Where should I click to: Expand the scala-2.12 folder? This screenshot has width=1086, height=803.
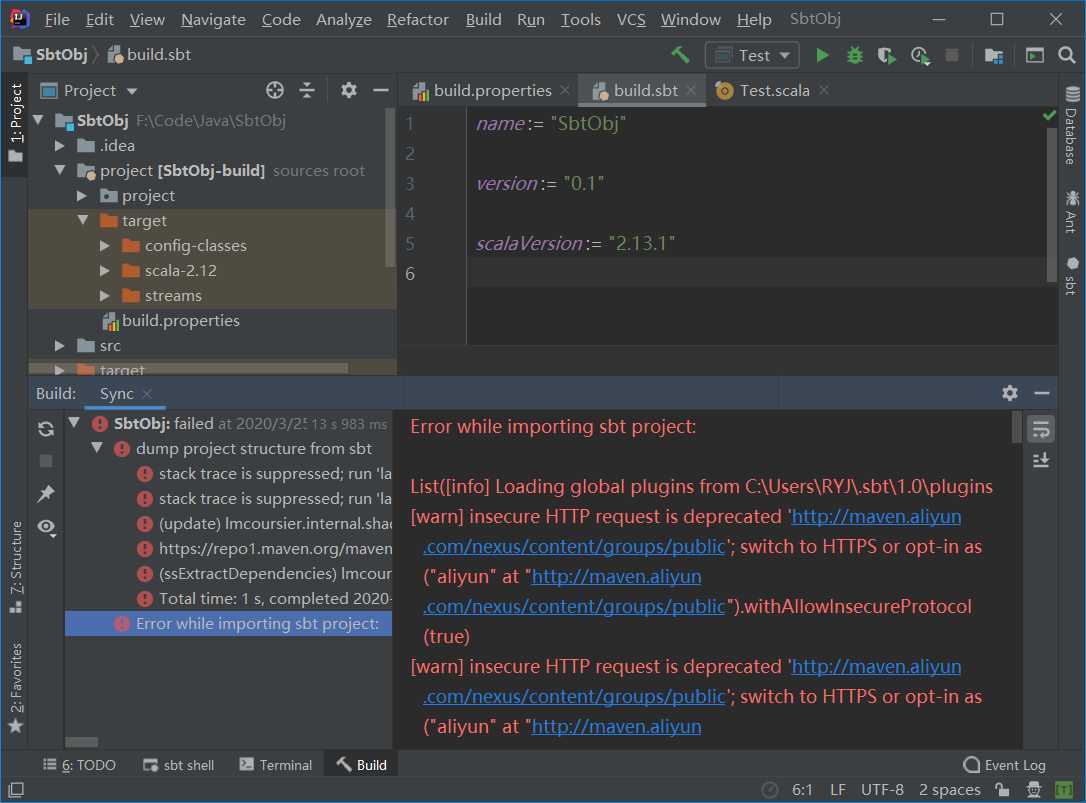(105, 270)
